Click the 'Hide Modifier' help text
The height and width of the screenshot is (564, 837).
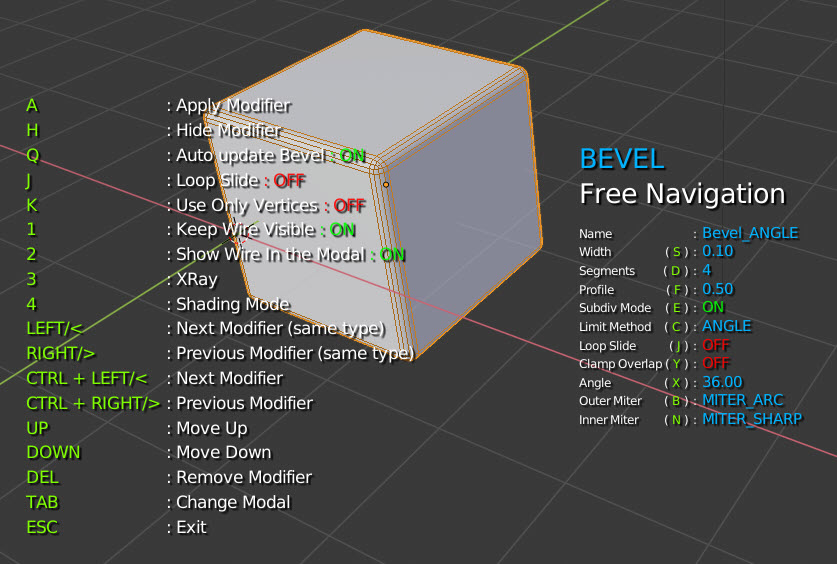pyautogui.click(x=228, y=130)
